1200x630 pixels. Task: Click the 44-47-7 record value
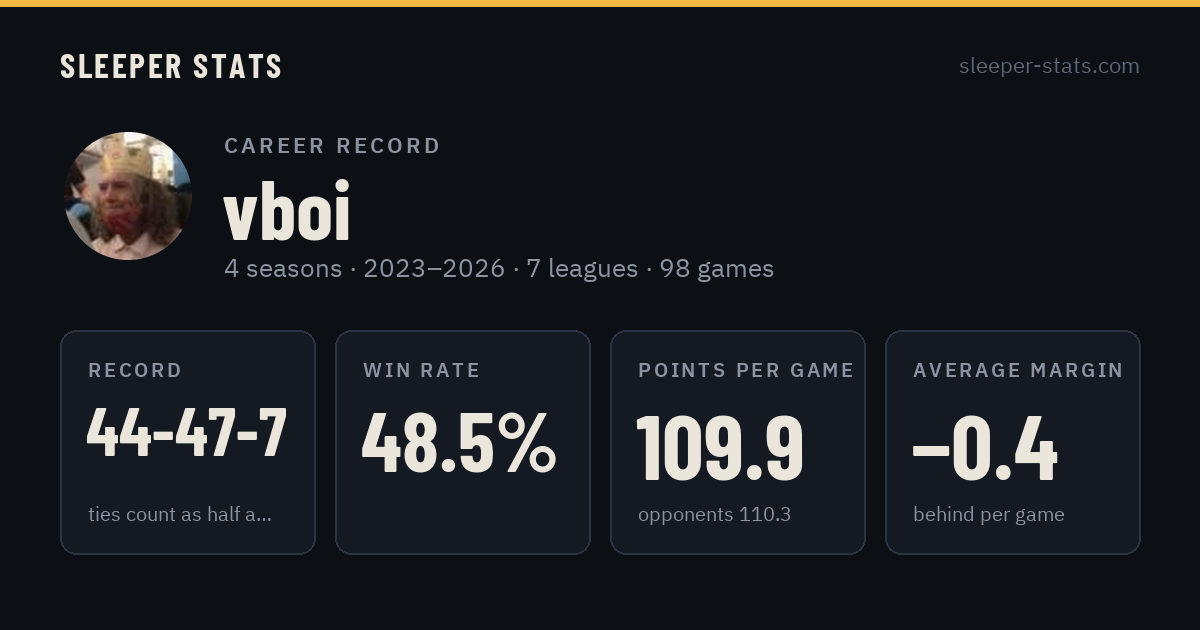[187, 433]
